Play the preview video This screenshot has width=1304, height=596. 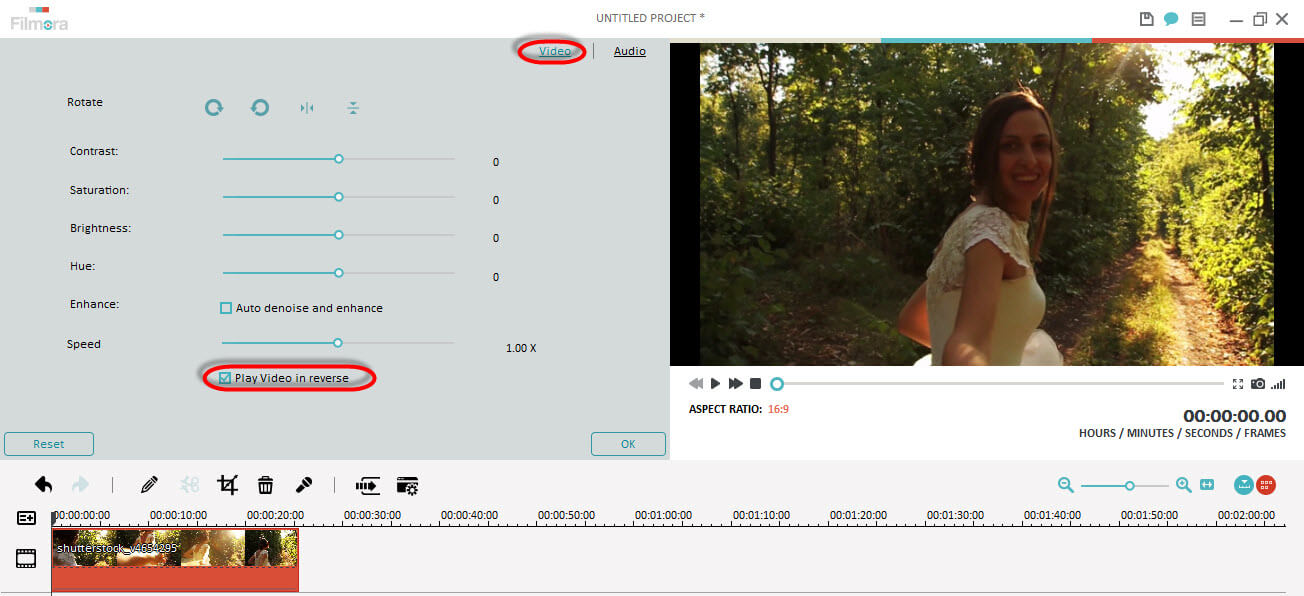[x=715, y=384]
